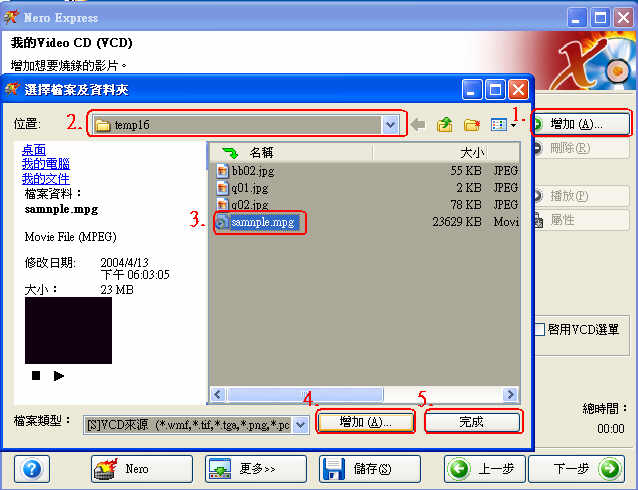Enable the 啓用VCD選單 checkbox
Image resolution: width=638 pixels, height=490 pixels.
(540, 329)
